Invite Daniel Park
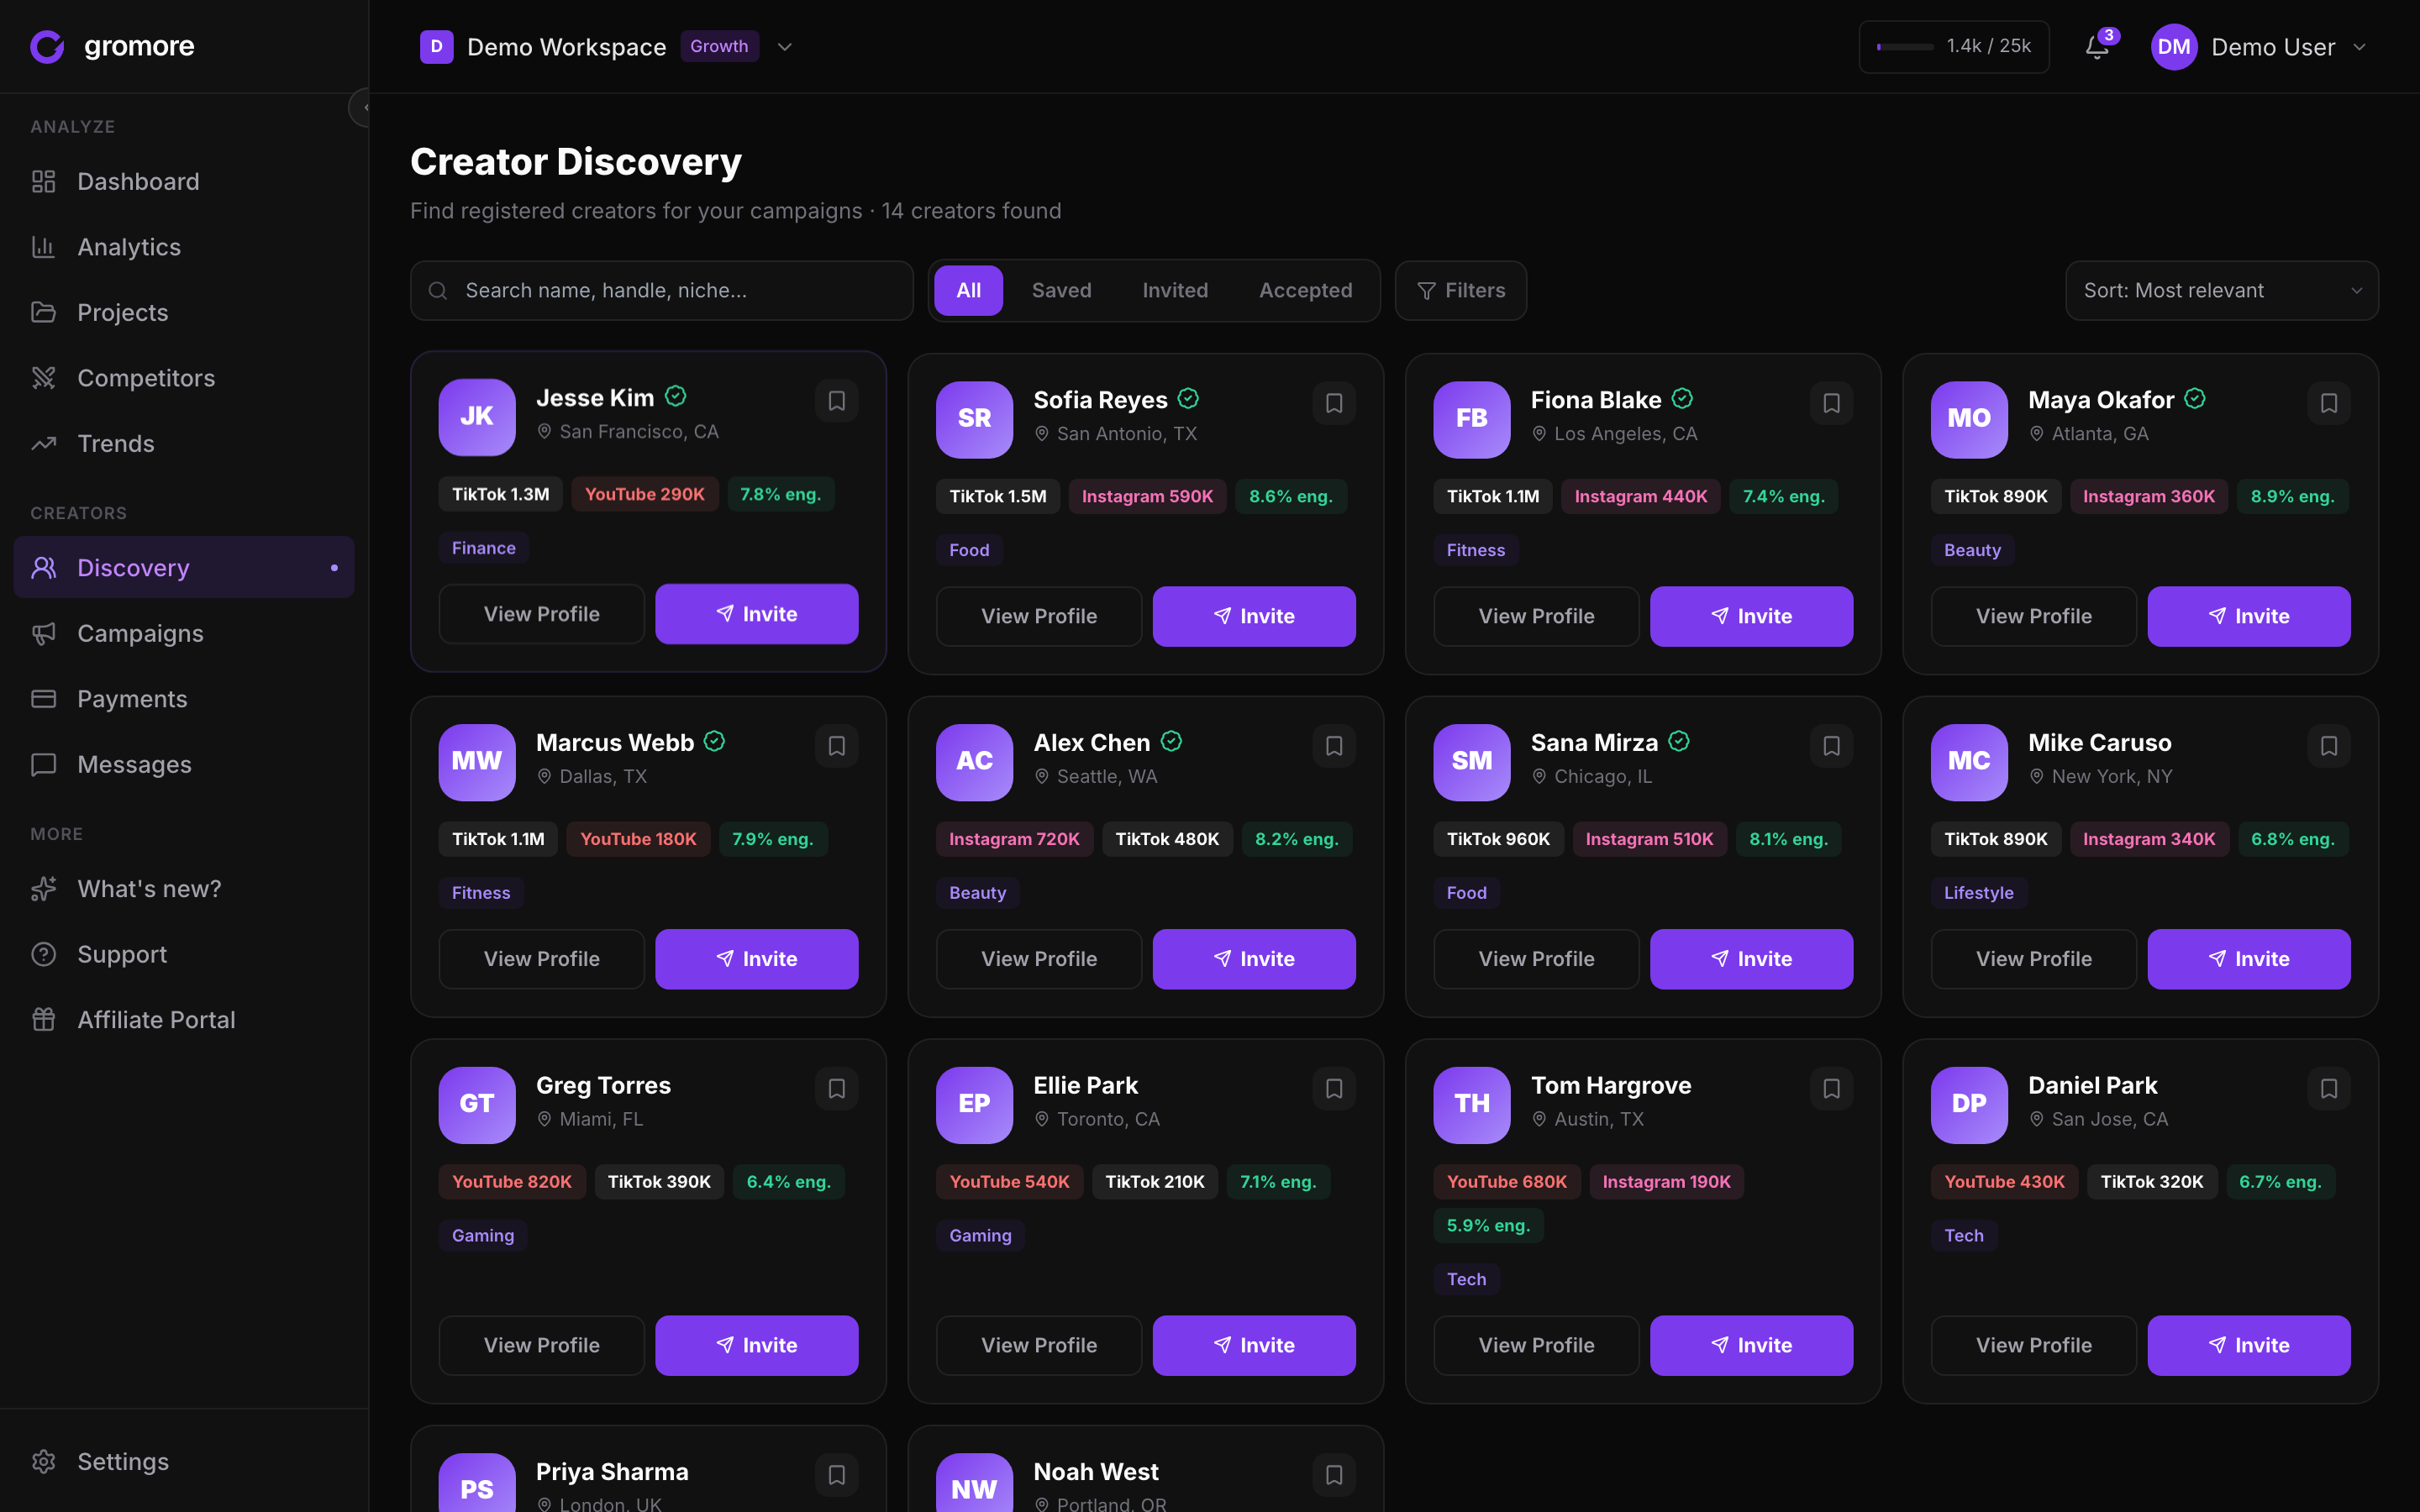The height and width of the screenshot is (1512, 2420). click(x=2249, y=1345)
